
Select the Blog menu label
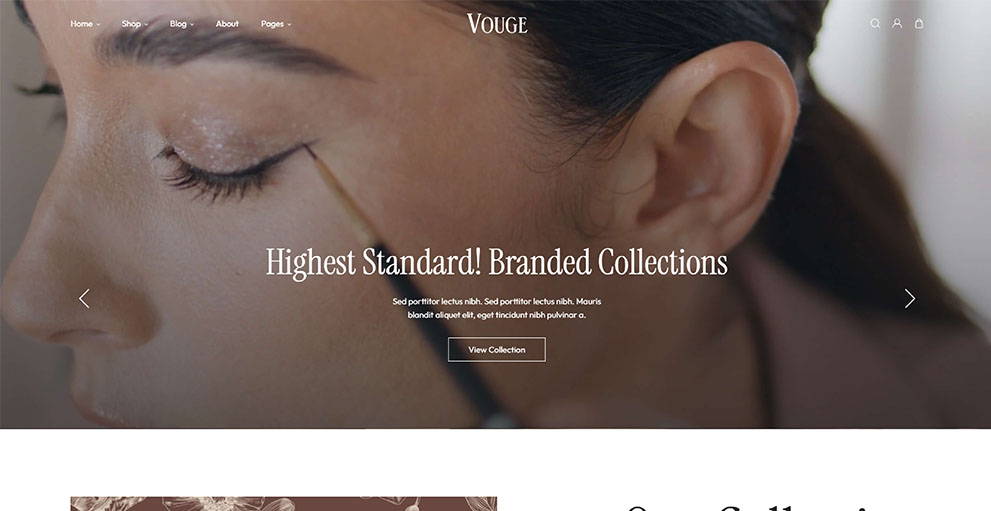(178, 24)
